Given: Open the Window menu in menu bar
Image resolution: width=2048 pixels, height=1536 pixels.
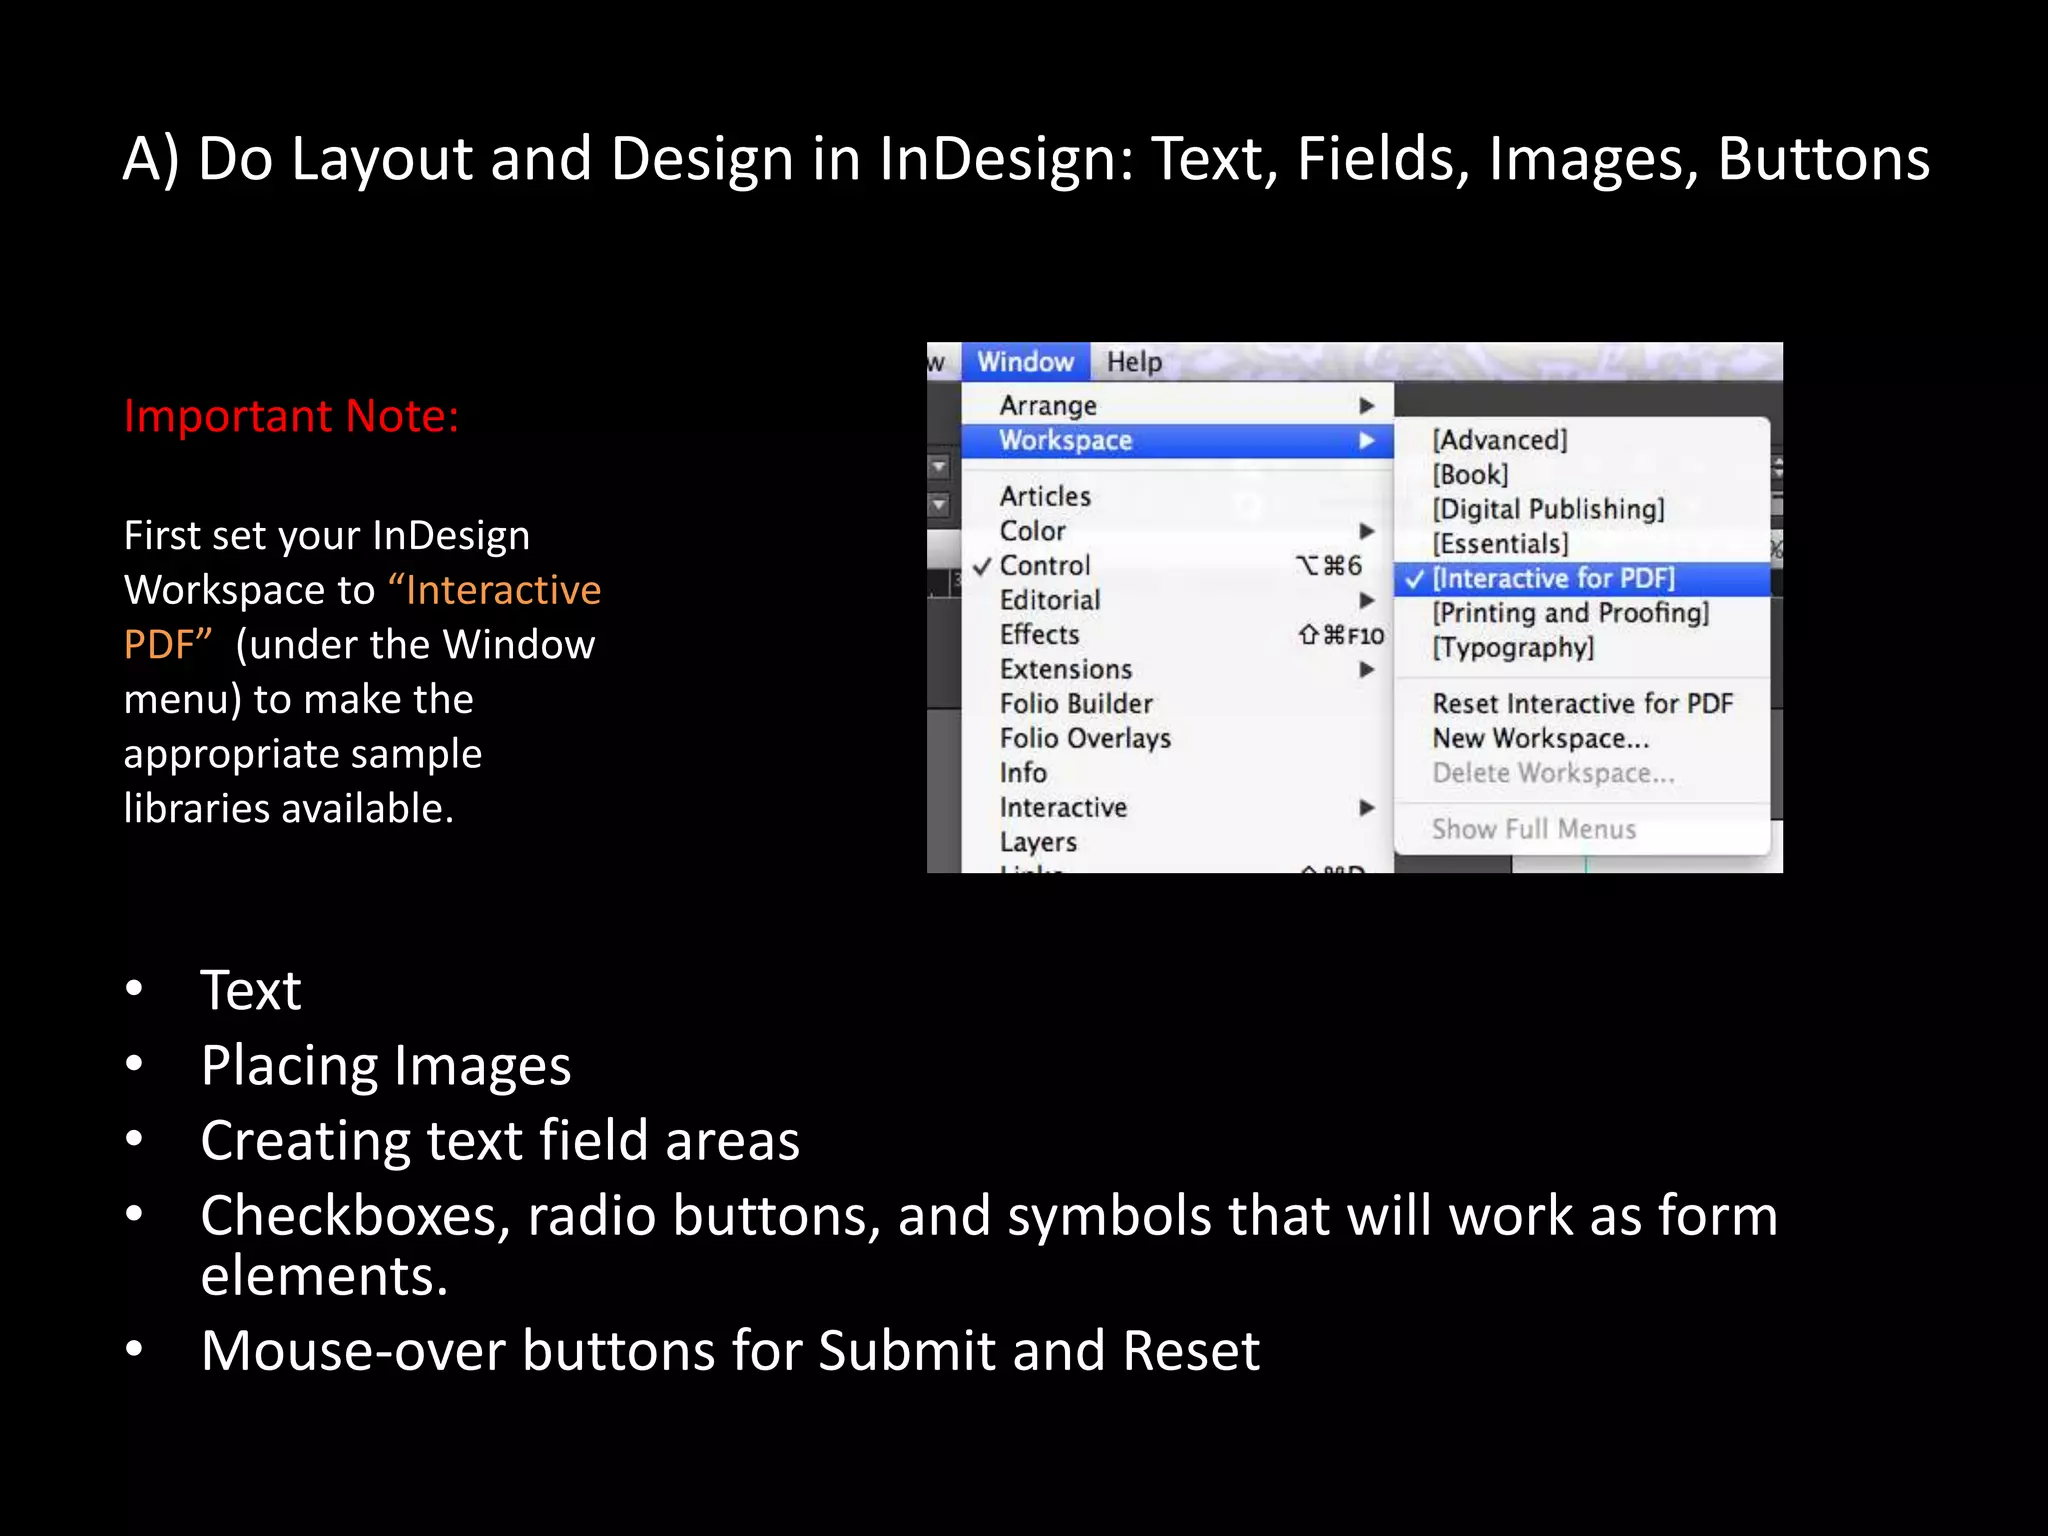Looking at the screenshot, I should [1025, 361].
